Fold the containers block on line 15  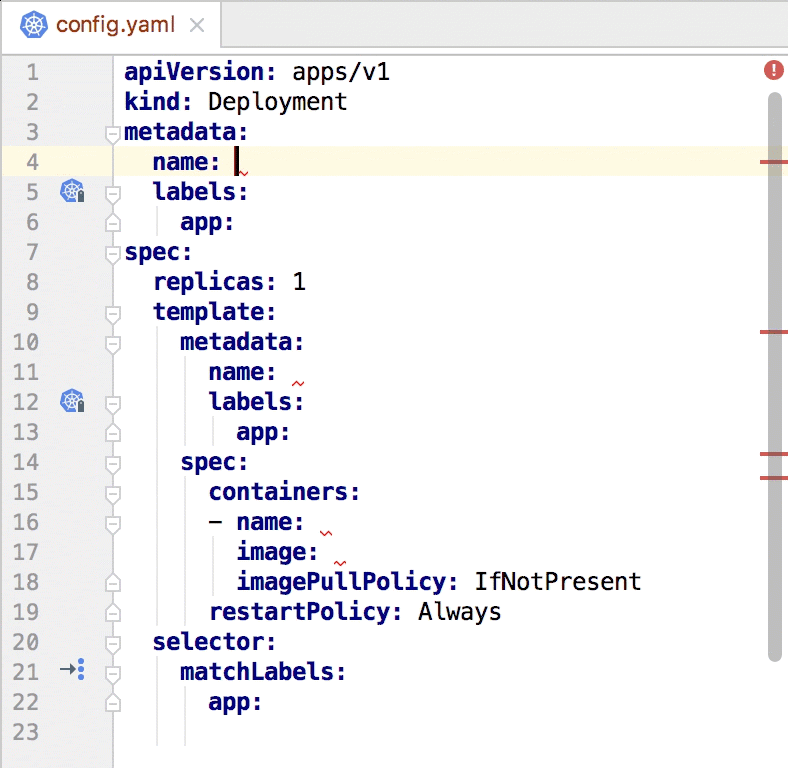pos(112,492)
